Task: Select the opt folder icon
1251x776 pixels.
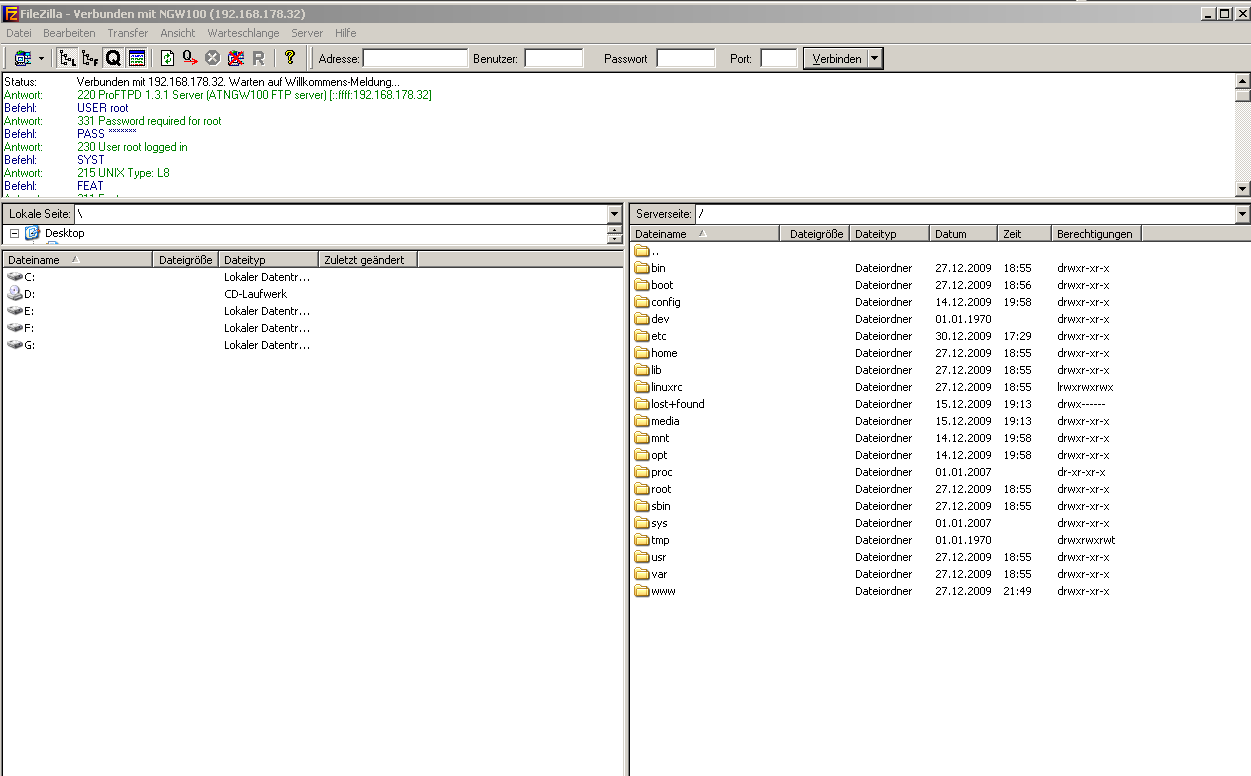Action: [642, 455]
